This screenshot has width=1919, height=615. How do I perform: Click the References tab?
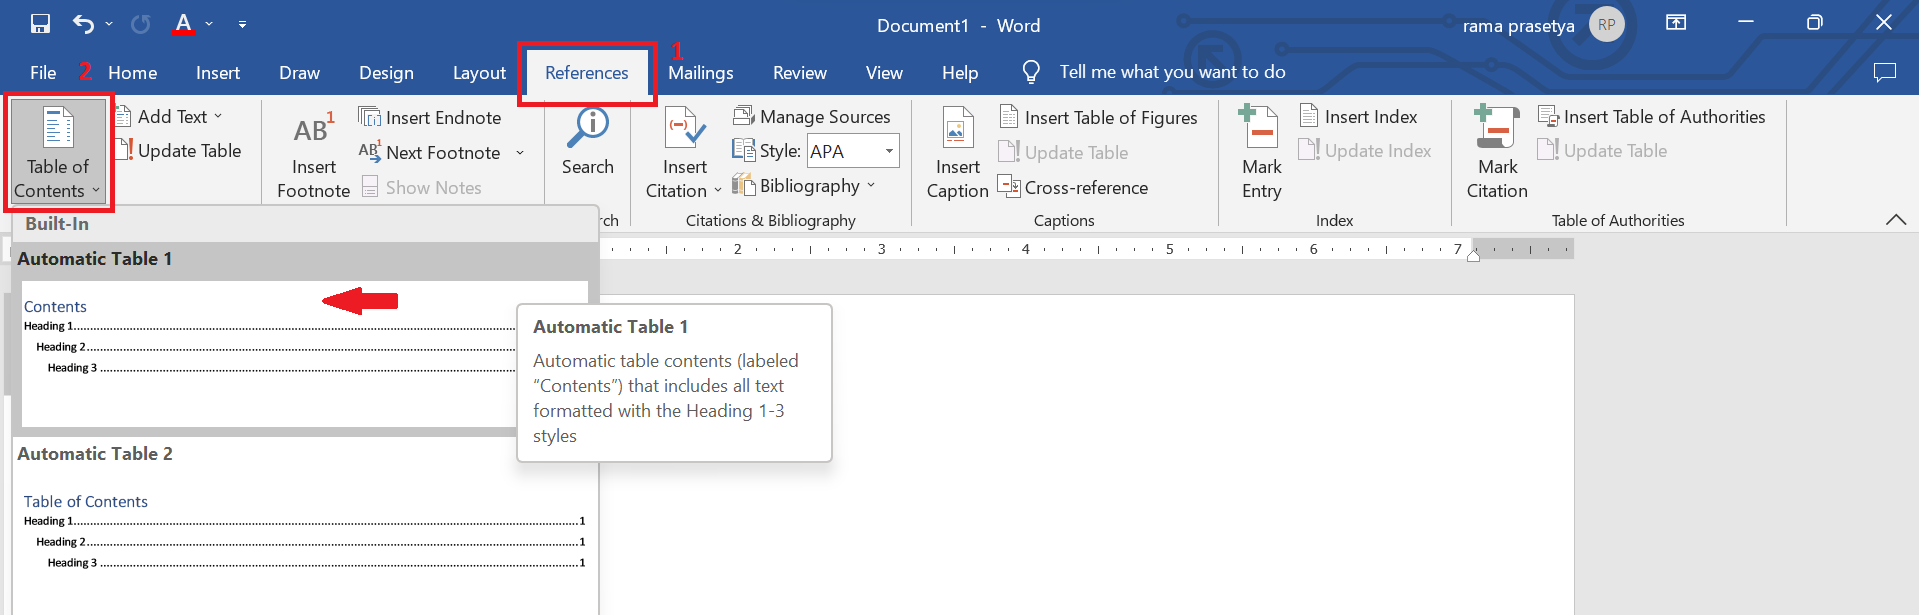pos(587,73)
